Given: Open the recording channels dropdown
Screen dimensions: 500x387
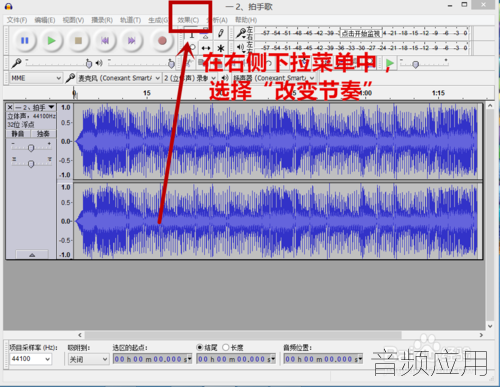Looking at the screenshot, I should pos(190,78).
